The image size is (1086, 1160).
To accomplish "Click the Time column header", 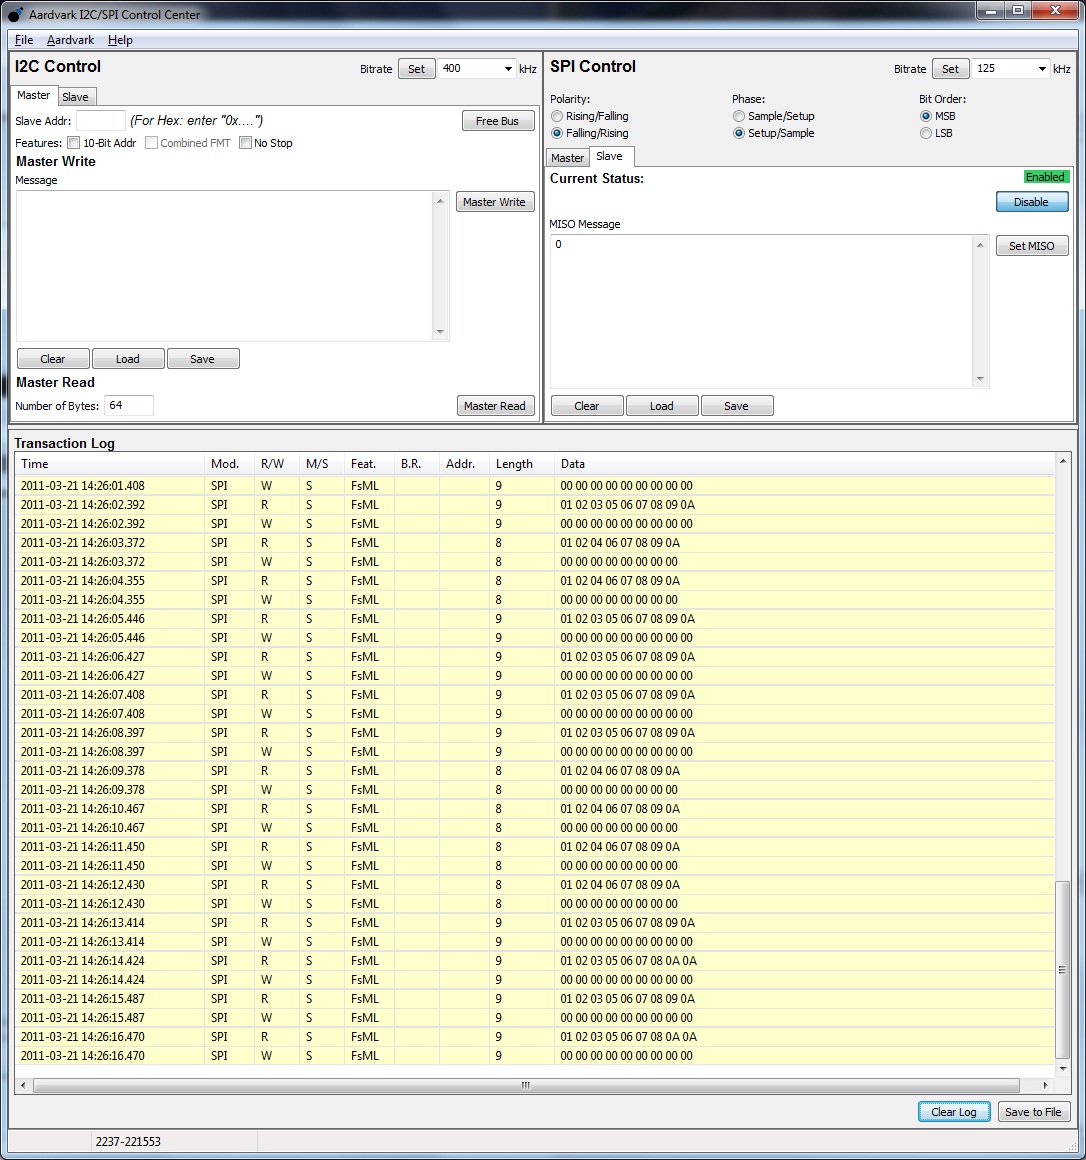I will (109, 464).
